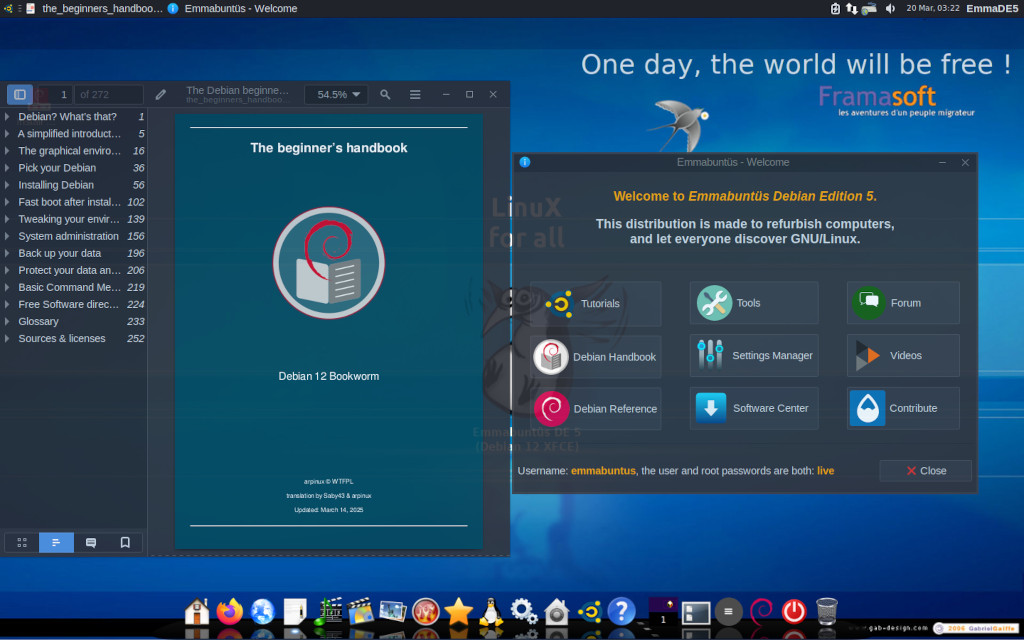
Task: Toggle the PDF viewer sidebar button
Action: [x=20, y=95]
